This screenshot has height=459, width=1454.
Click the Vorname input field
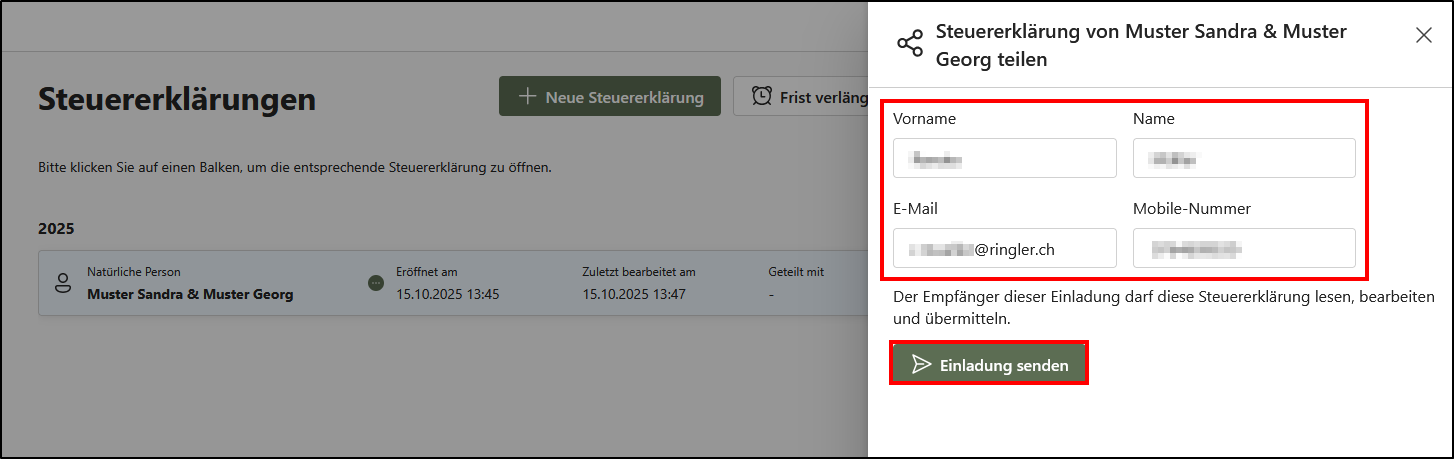1004,158
